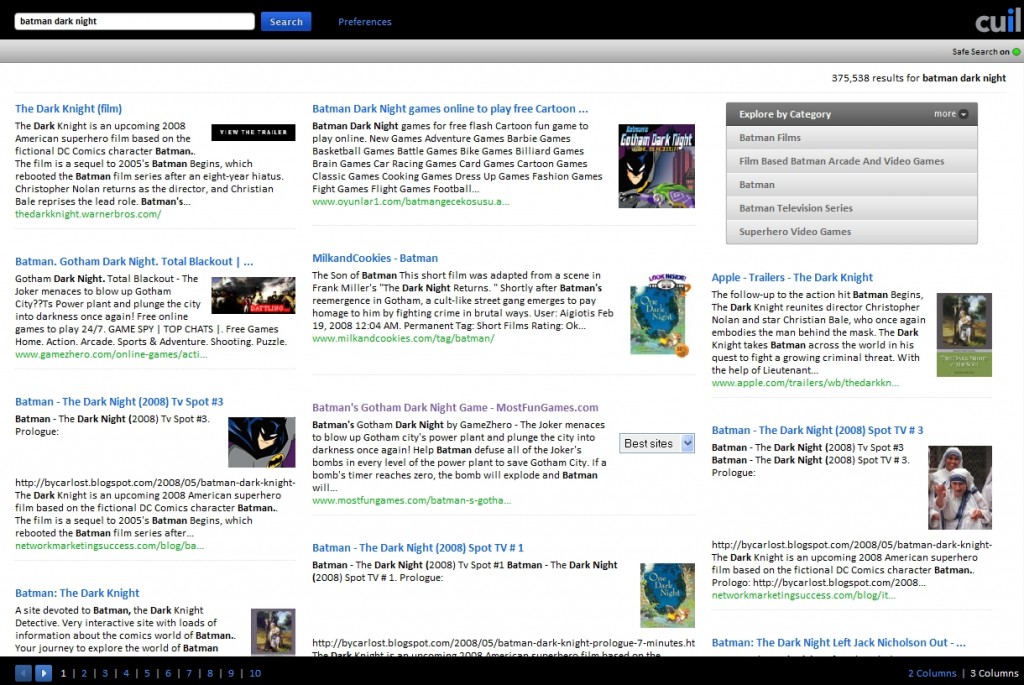Go to results page 3

[x=104, y=673]
